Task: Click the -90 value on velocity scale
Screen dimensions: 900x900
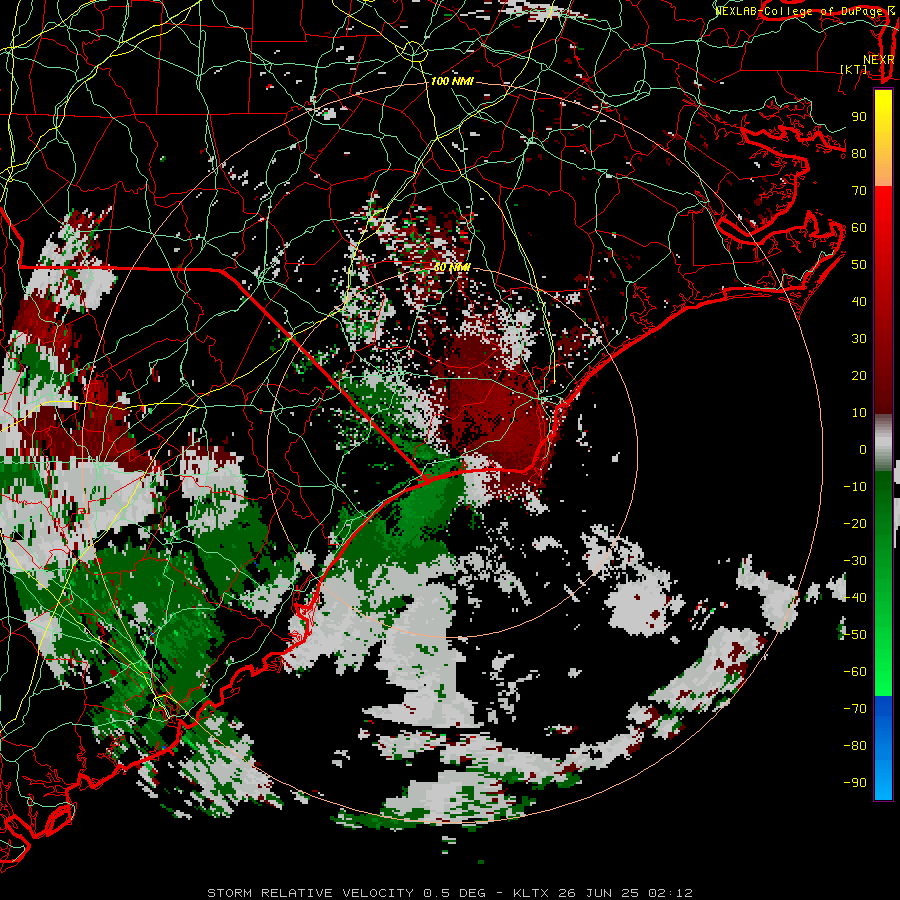Action: tap(855, 782)
